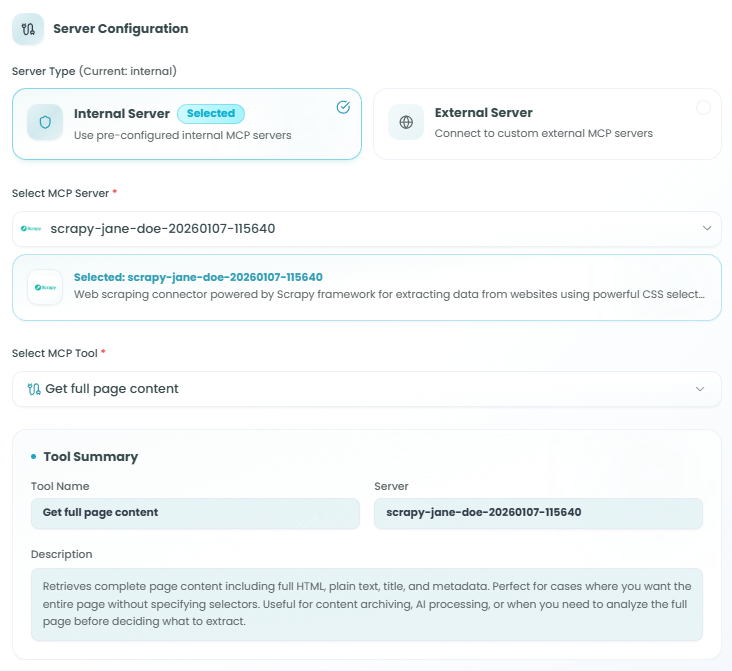
Task: Click the Server field in Tool Summary
Action: (538, 513)
